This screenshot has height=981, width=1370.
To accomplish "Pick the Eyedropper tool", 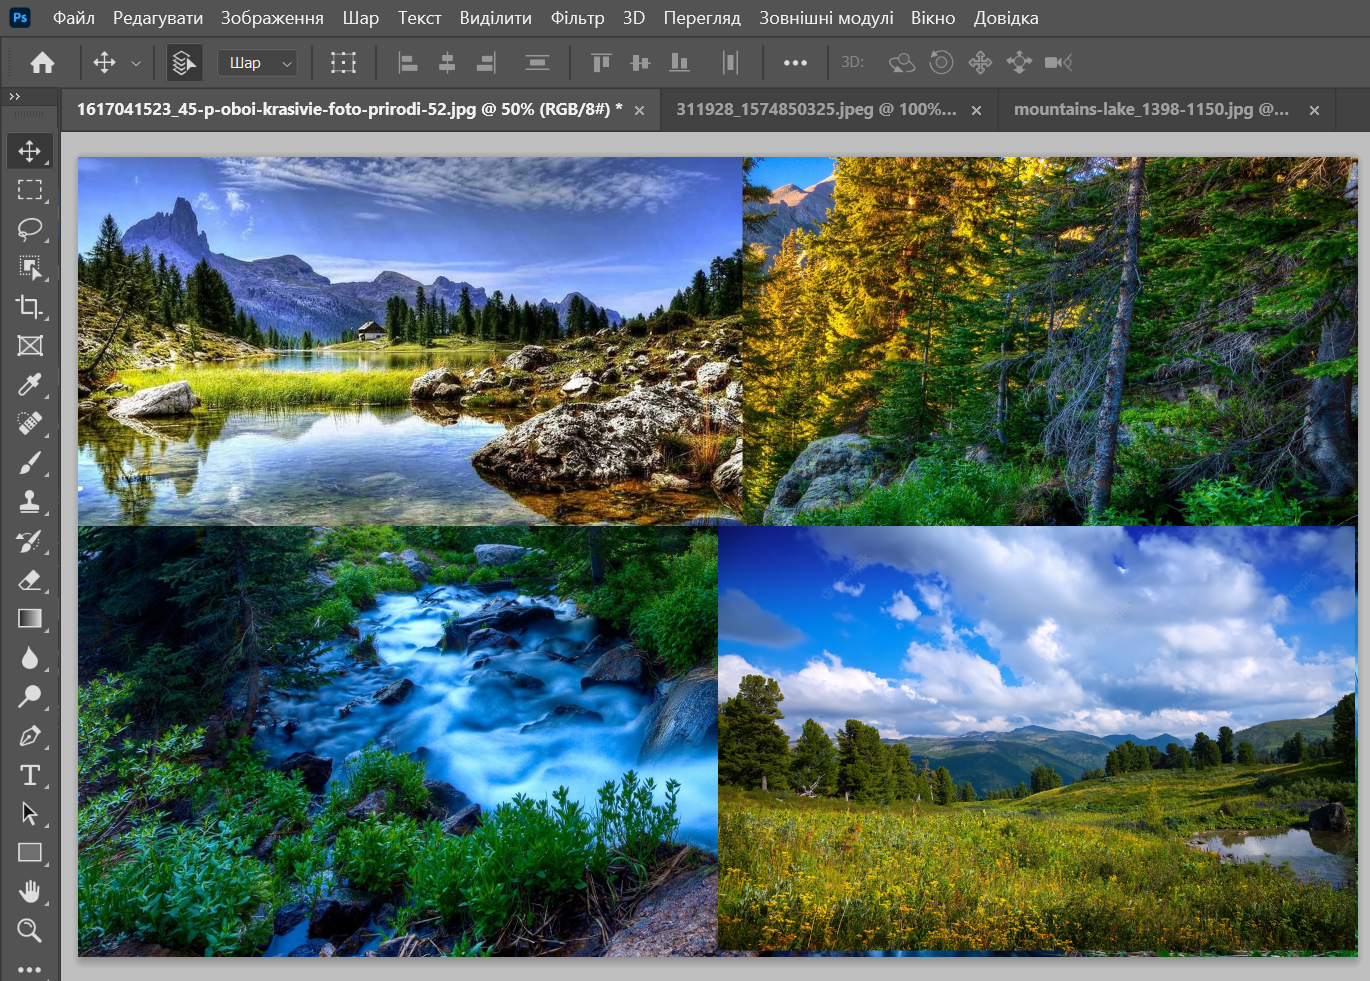I will [x=29, y=385].
